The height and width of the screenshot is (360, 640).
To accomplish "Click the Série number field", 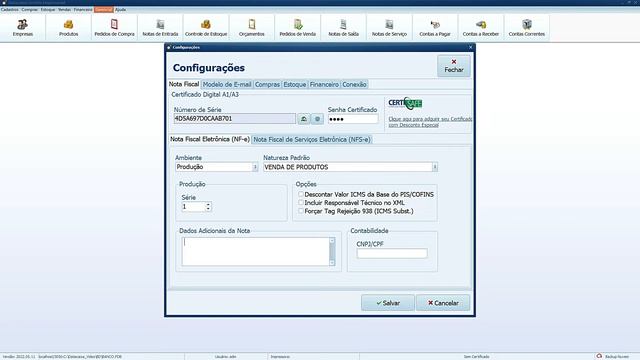I will coord(193,207).
